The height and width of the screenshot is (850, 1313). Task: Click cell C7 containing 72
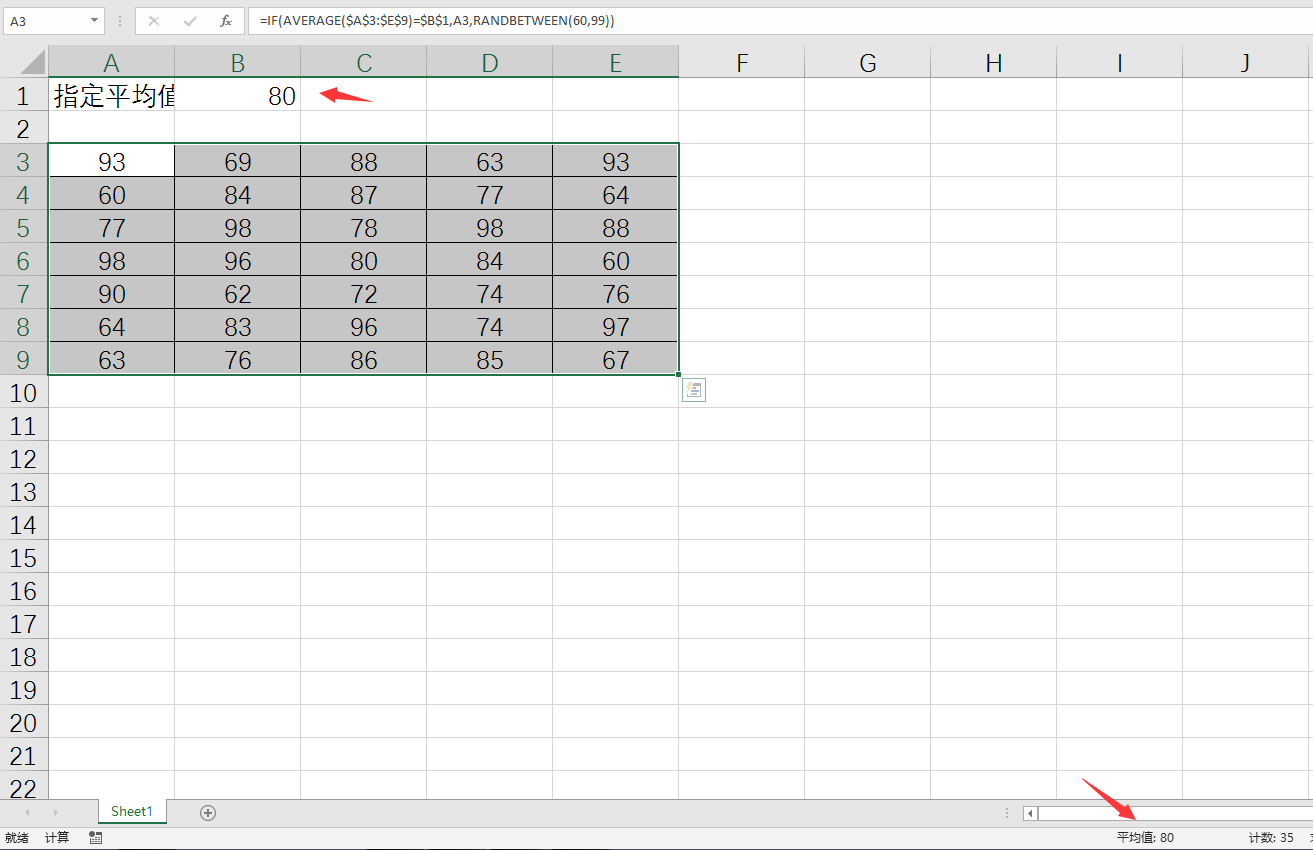tap(363, 293)
